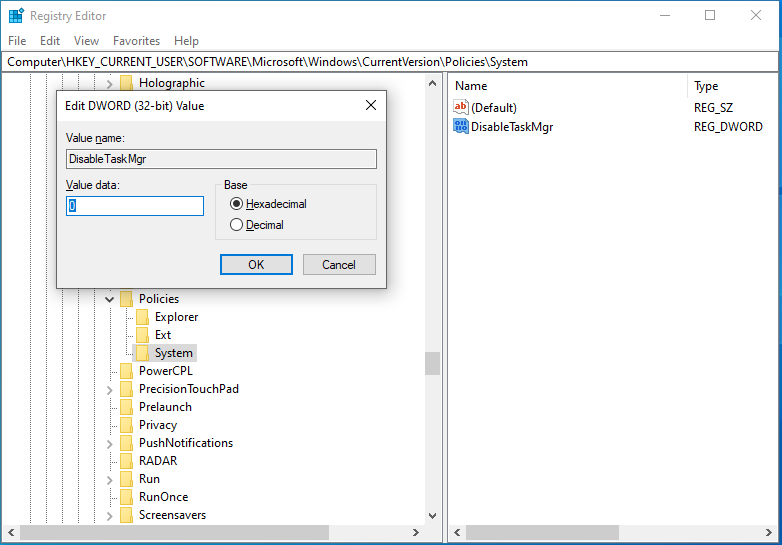Open the File menu
The height and width of the screenshot is (545, 782).
point(17,41)
